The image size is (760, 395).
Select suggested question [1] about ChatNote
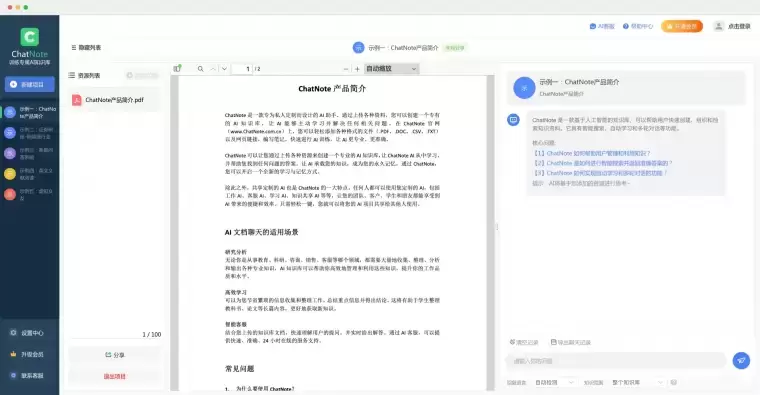(x=592, y=153)
